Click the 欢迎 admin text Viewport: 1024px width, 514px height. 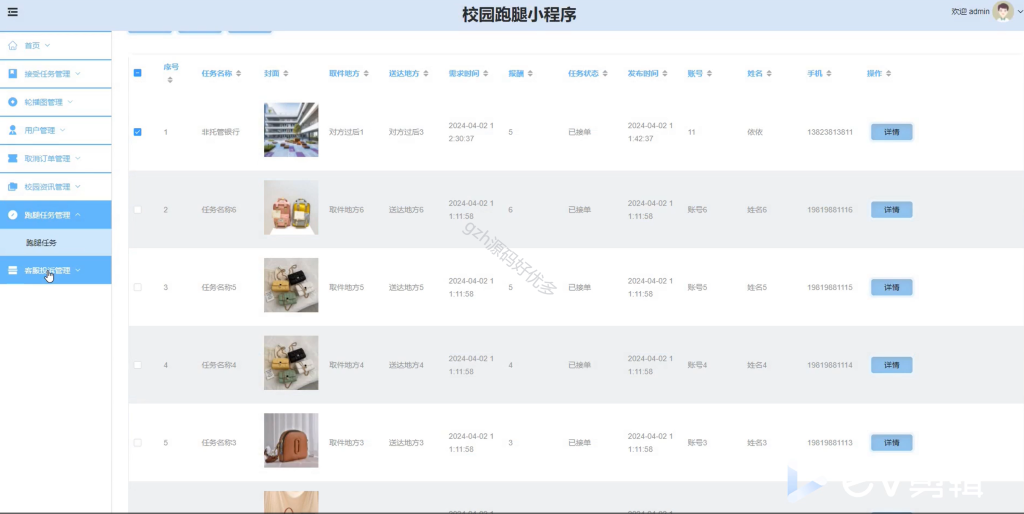[970, 12]
